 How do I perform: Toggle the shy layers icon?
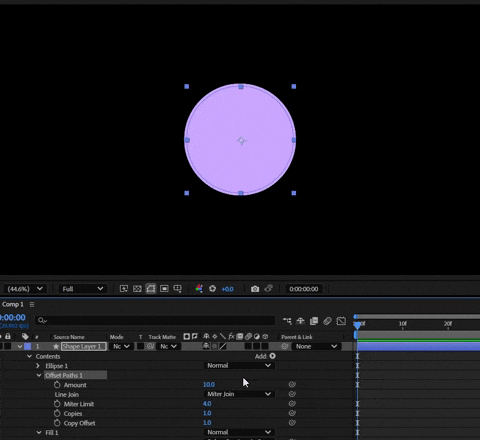coord(300,321)
